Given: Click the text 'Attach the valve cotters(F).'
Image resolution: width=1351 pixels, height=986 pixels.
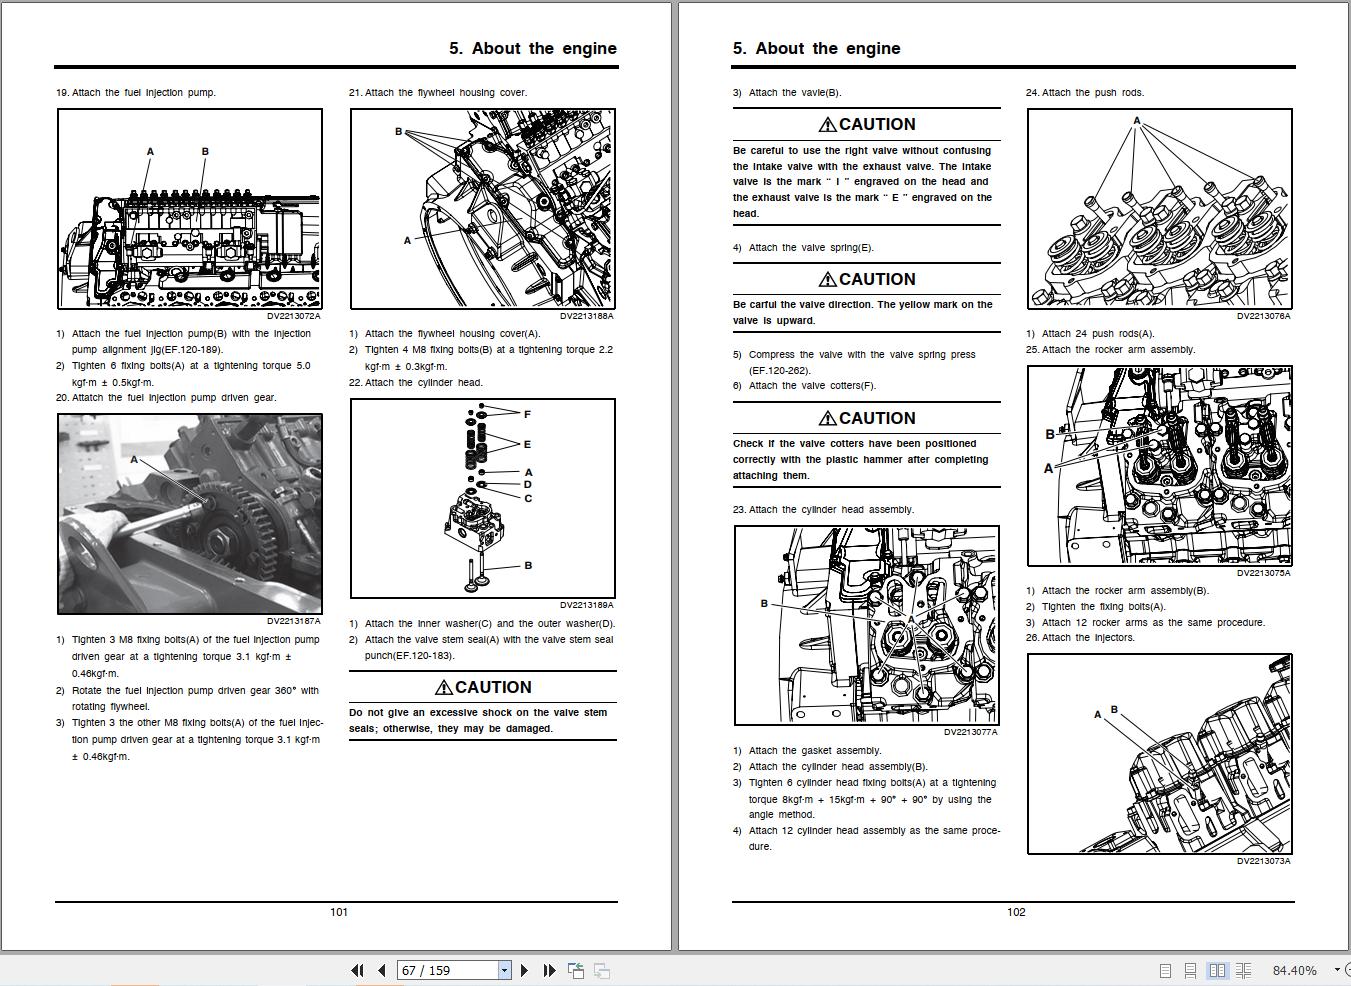Looking at the screenshot, I should [x=812, y=386].
